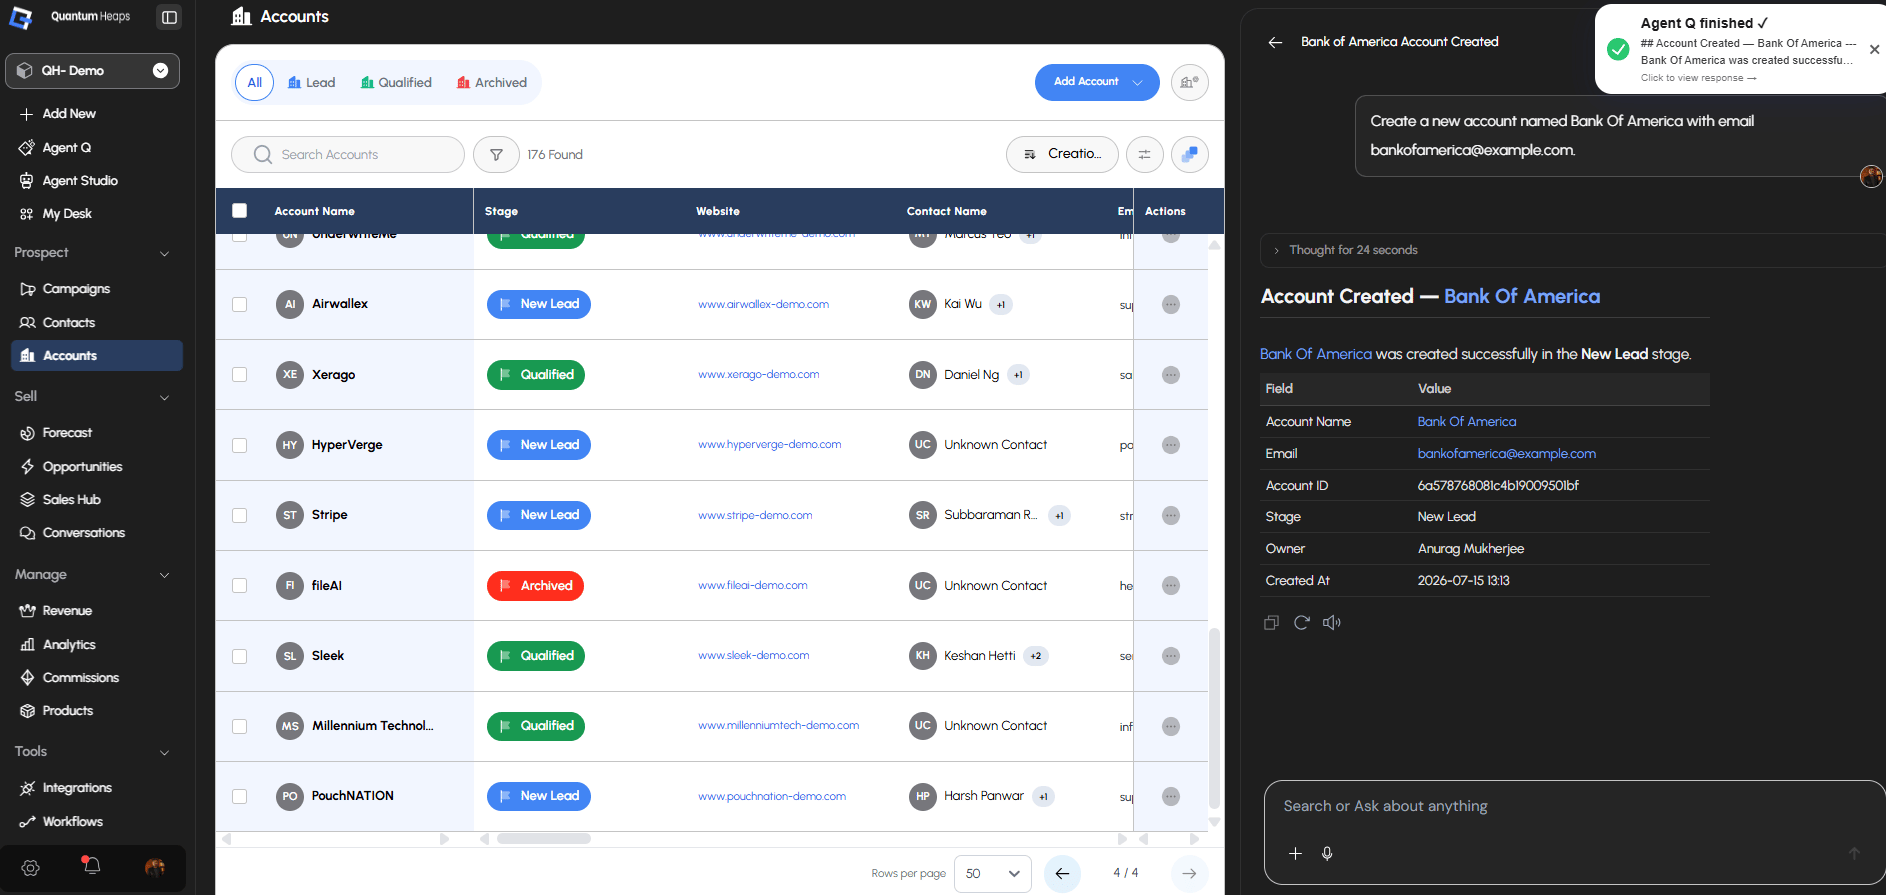Click the Sleek Qualified stage badge

click(x=536, y=656)
